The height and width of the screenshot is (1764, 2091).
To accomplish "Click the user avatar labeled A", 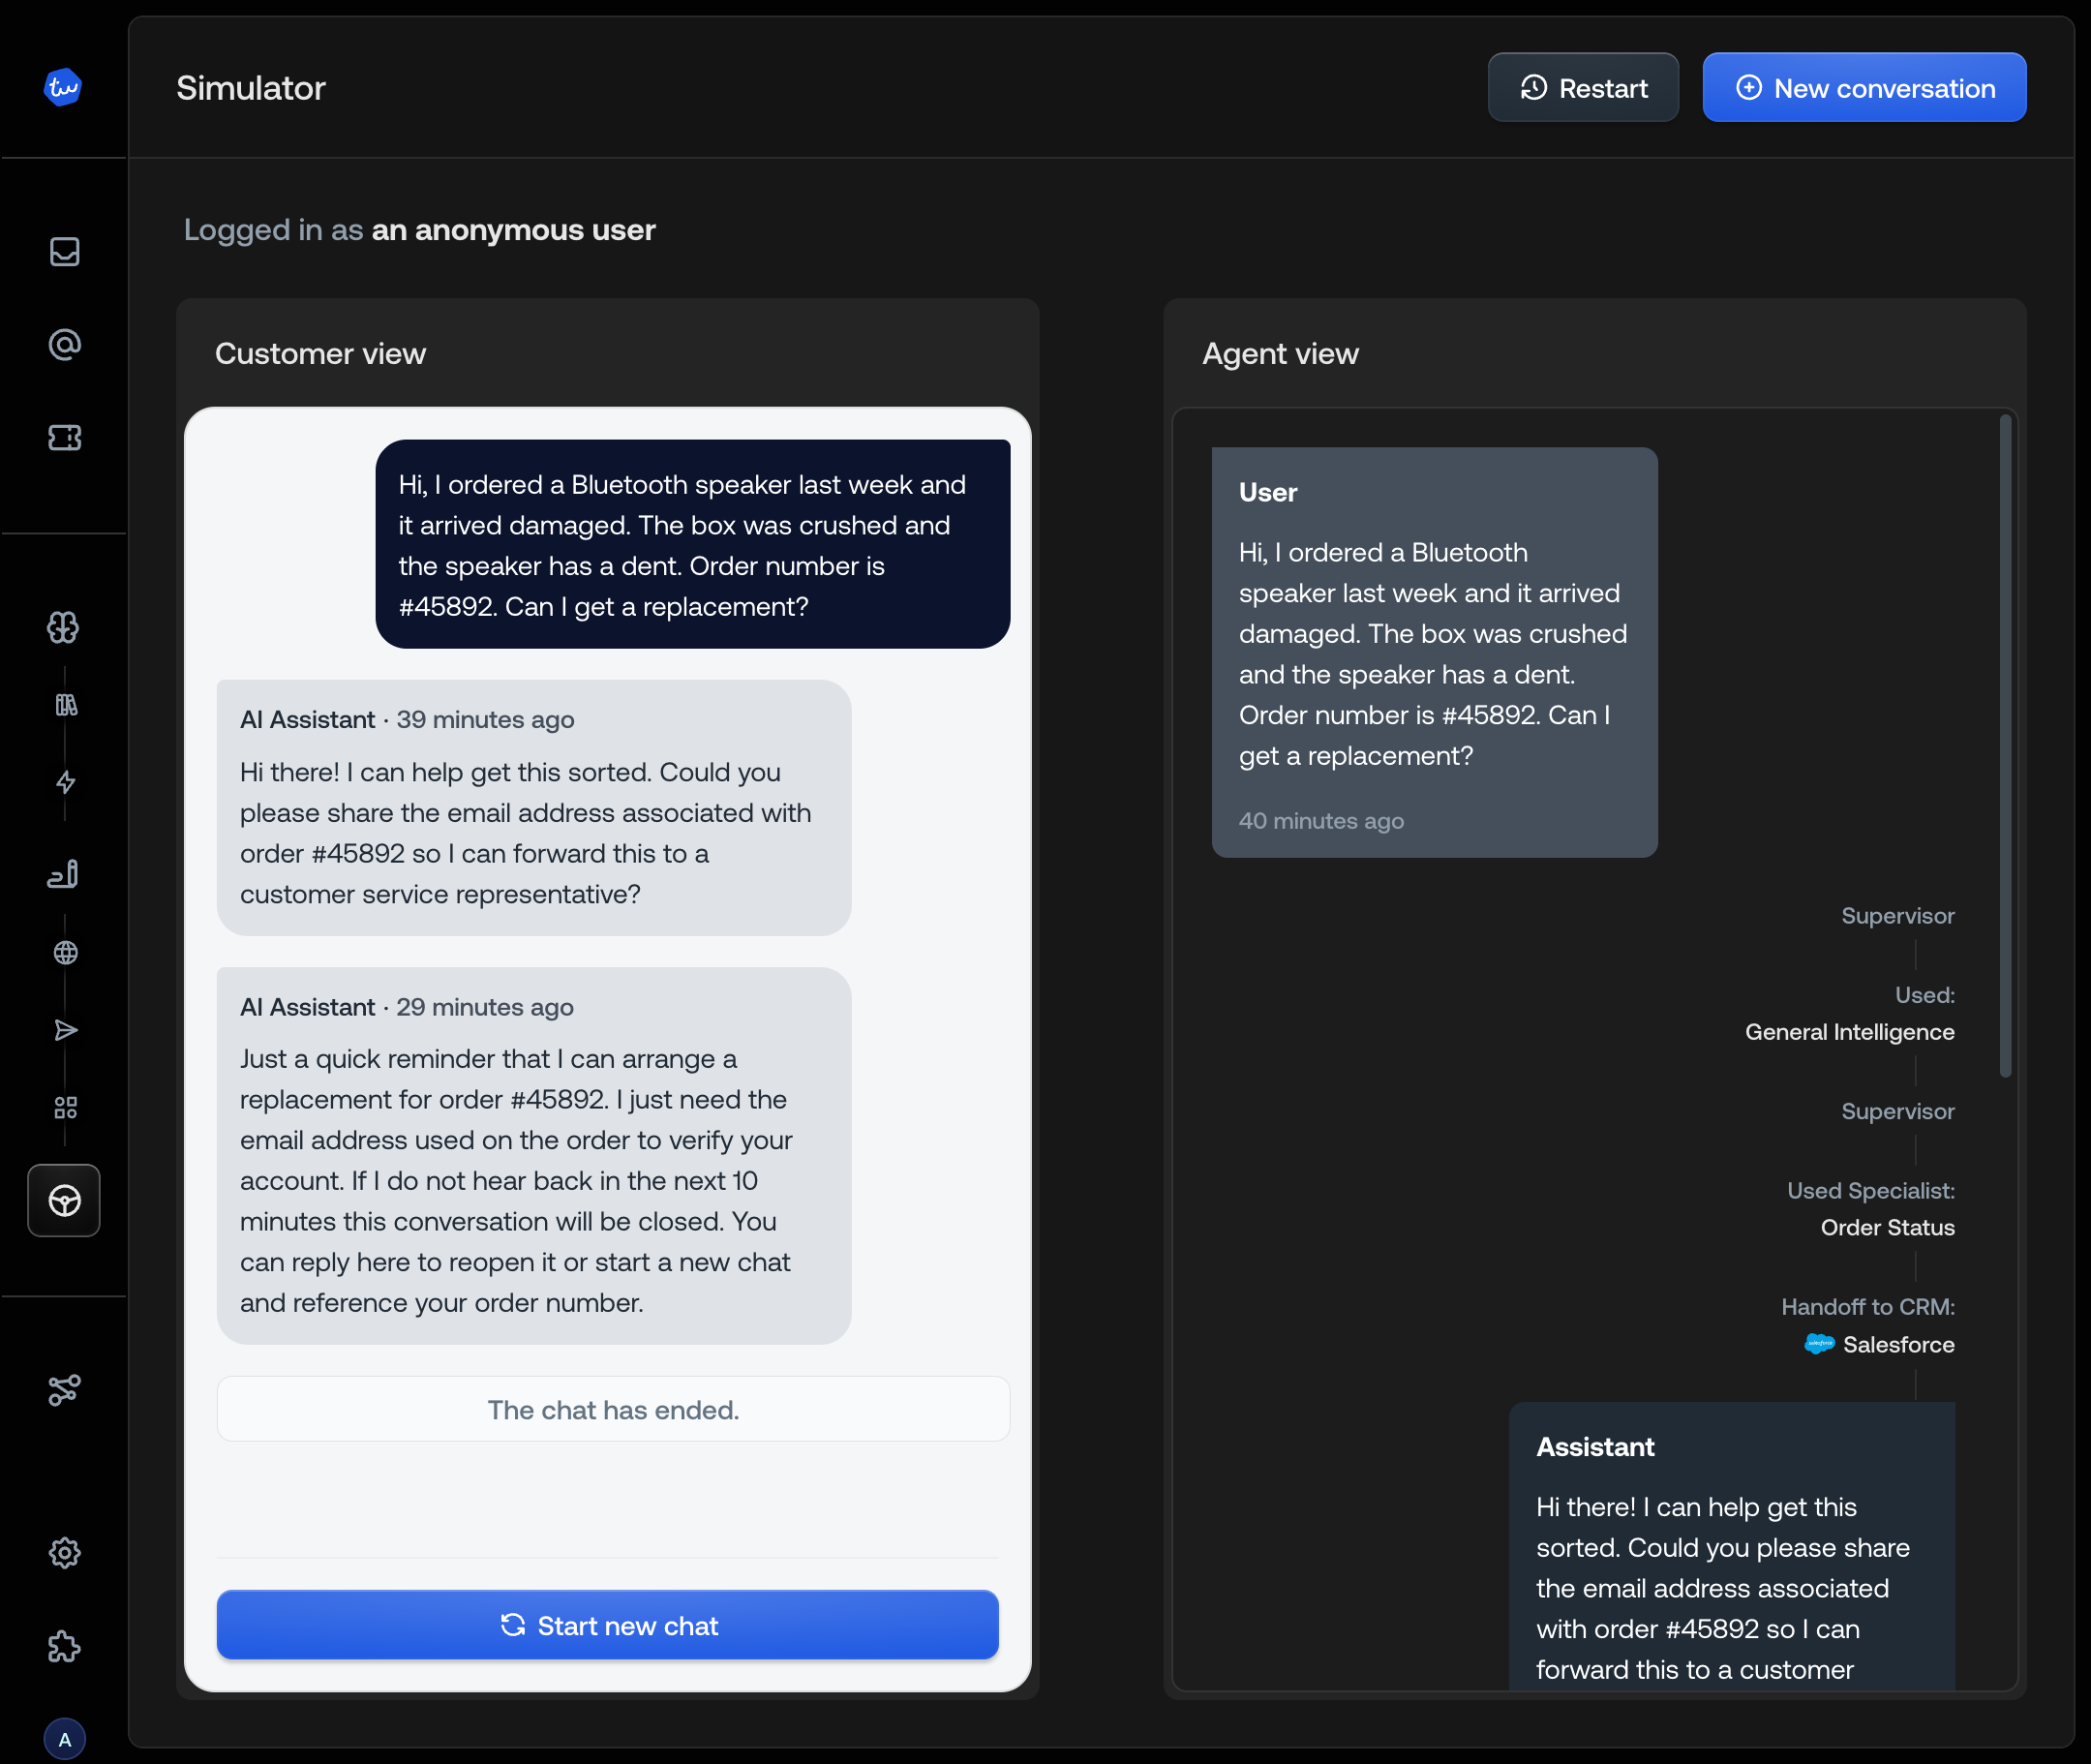I will 65,1739.
